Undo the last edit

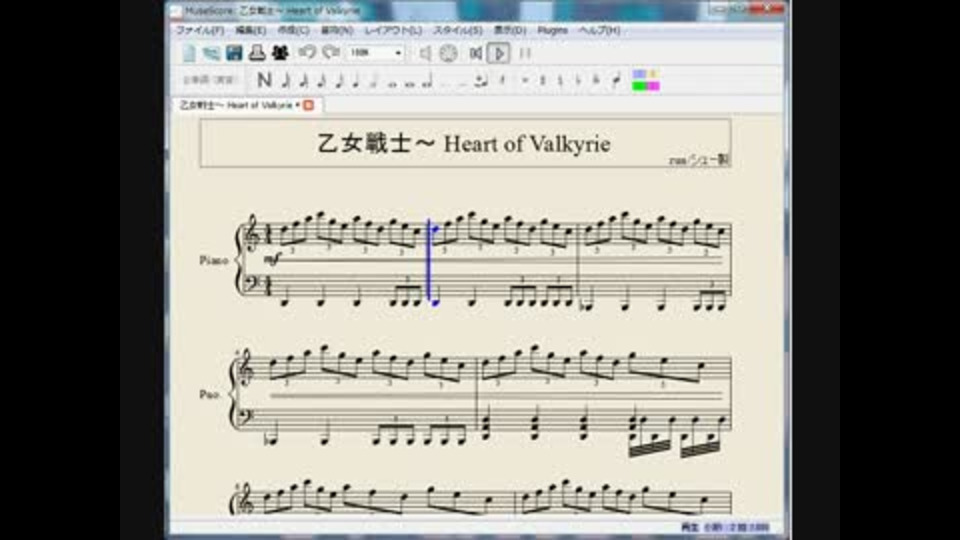tap(307, 53)
